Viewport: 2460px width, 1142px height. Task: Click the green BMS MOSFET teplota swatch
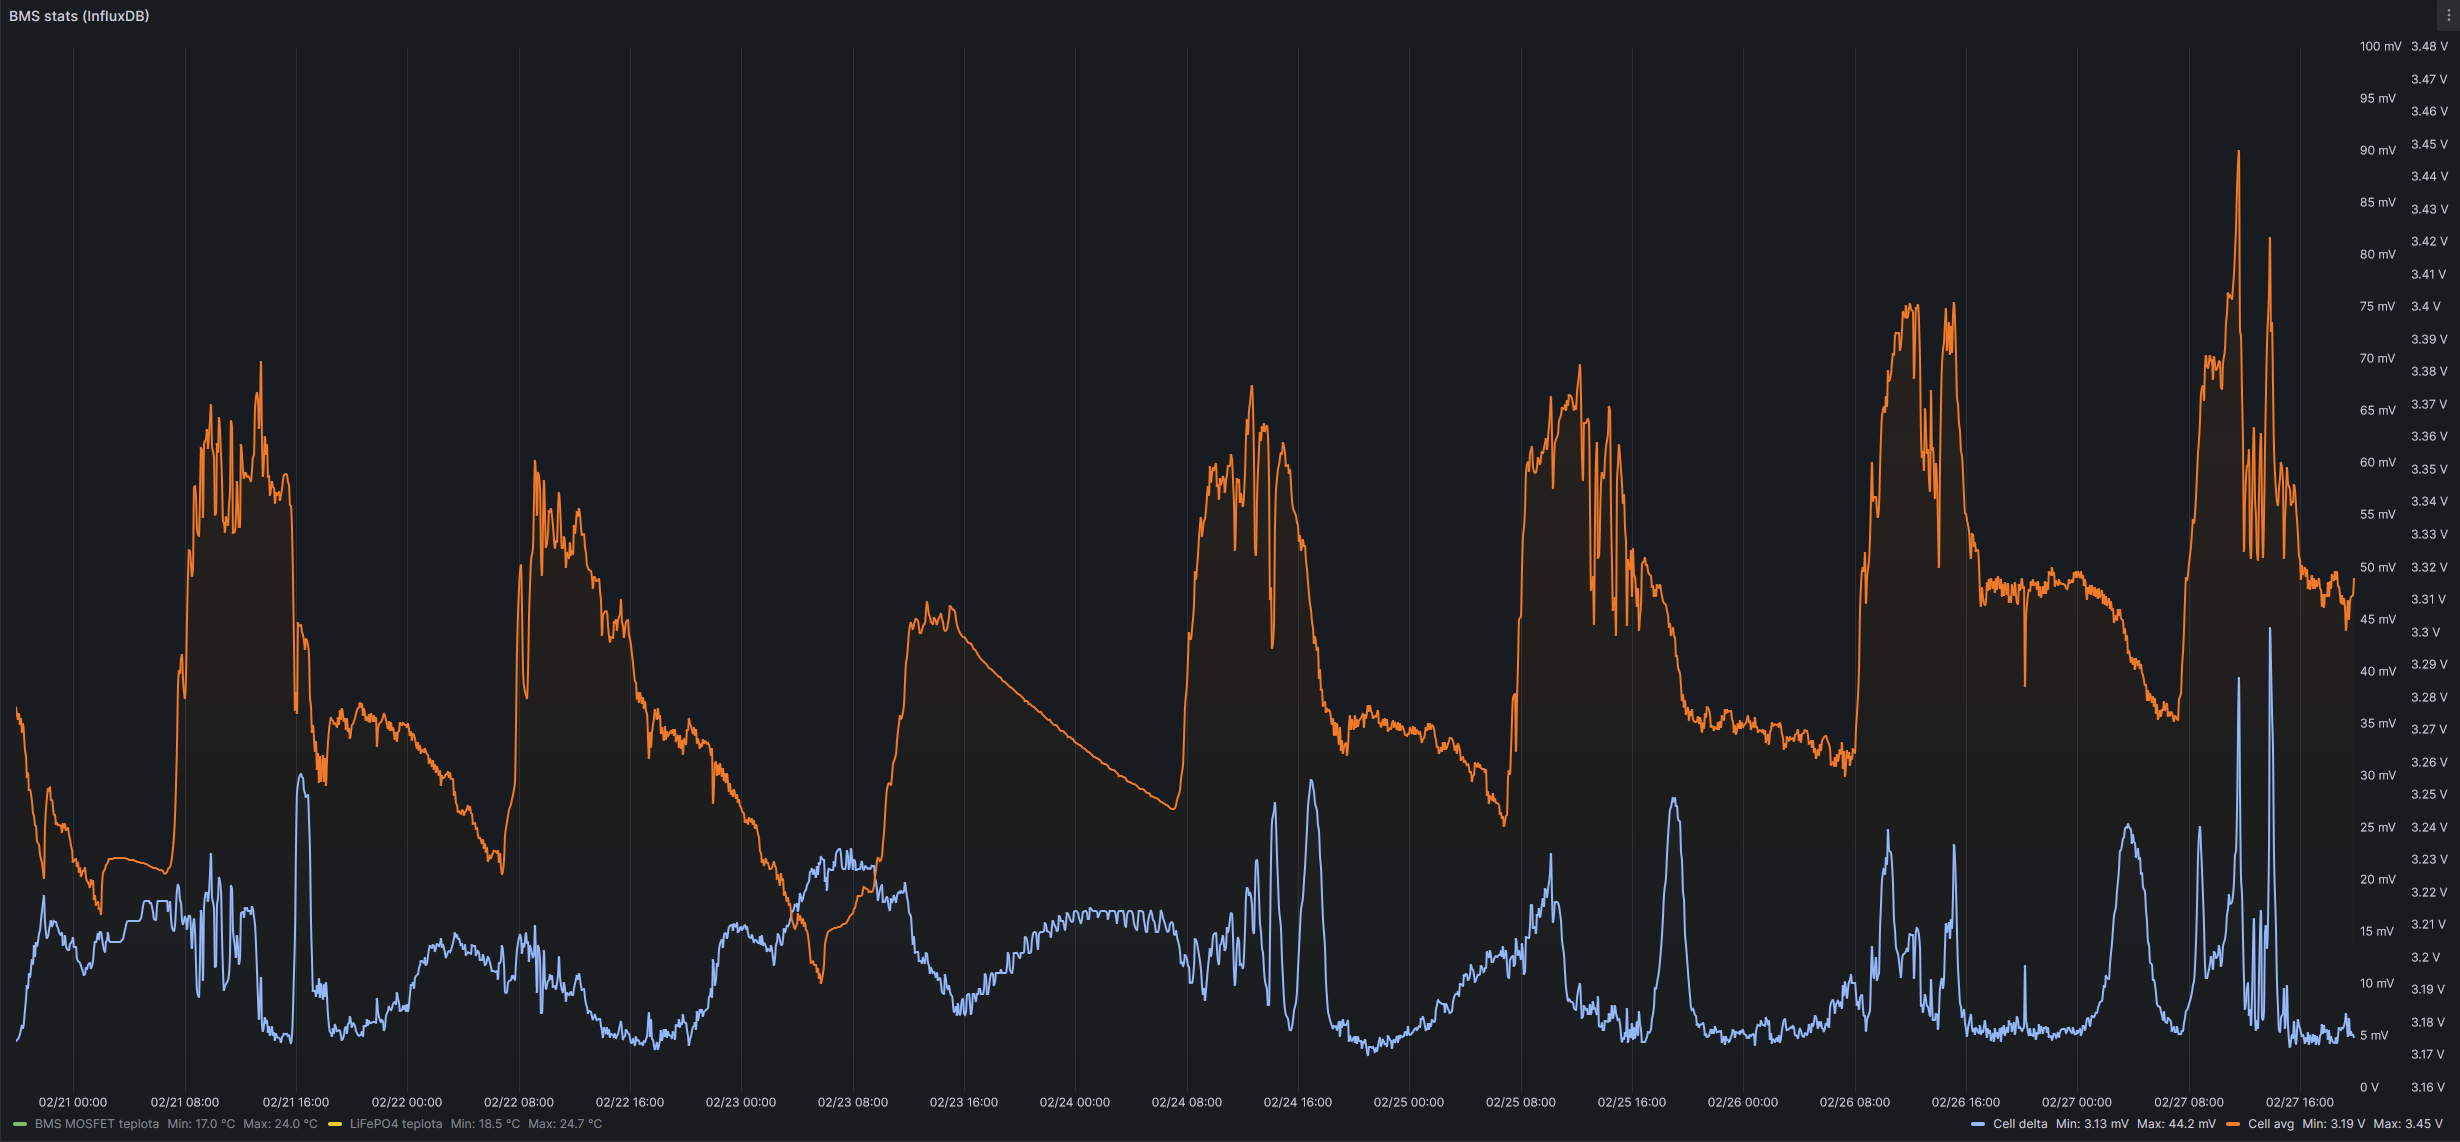point(20,1124)
